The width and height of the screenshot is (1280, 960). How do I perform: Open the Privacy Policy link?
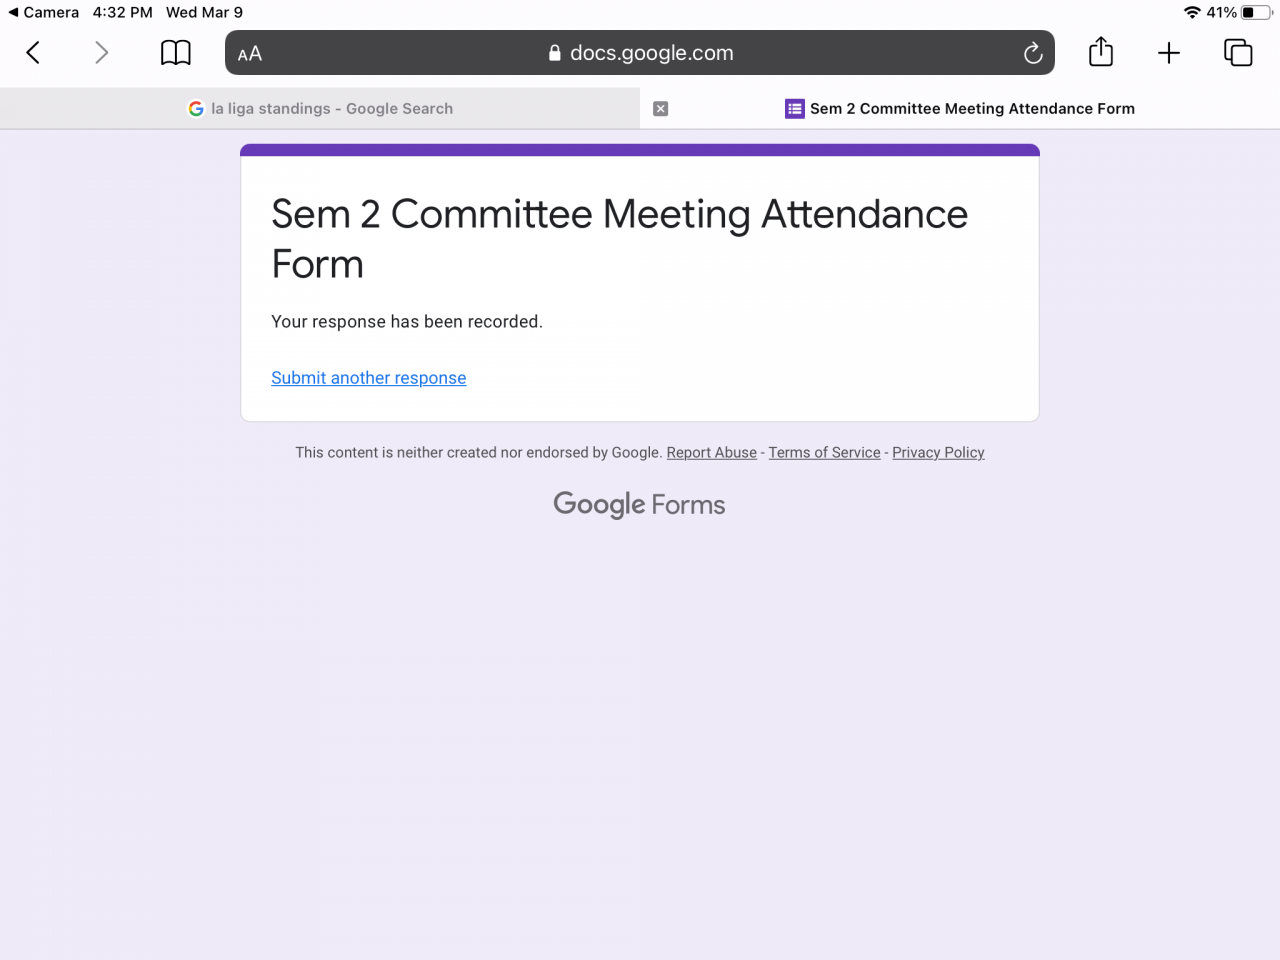(938, 453)
